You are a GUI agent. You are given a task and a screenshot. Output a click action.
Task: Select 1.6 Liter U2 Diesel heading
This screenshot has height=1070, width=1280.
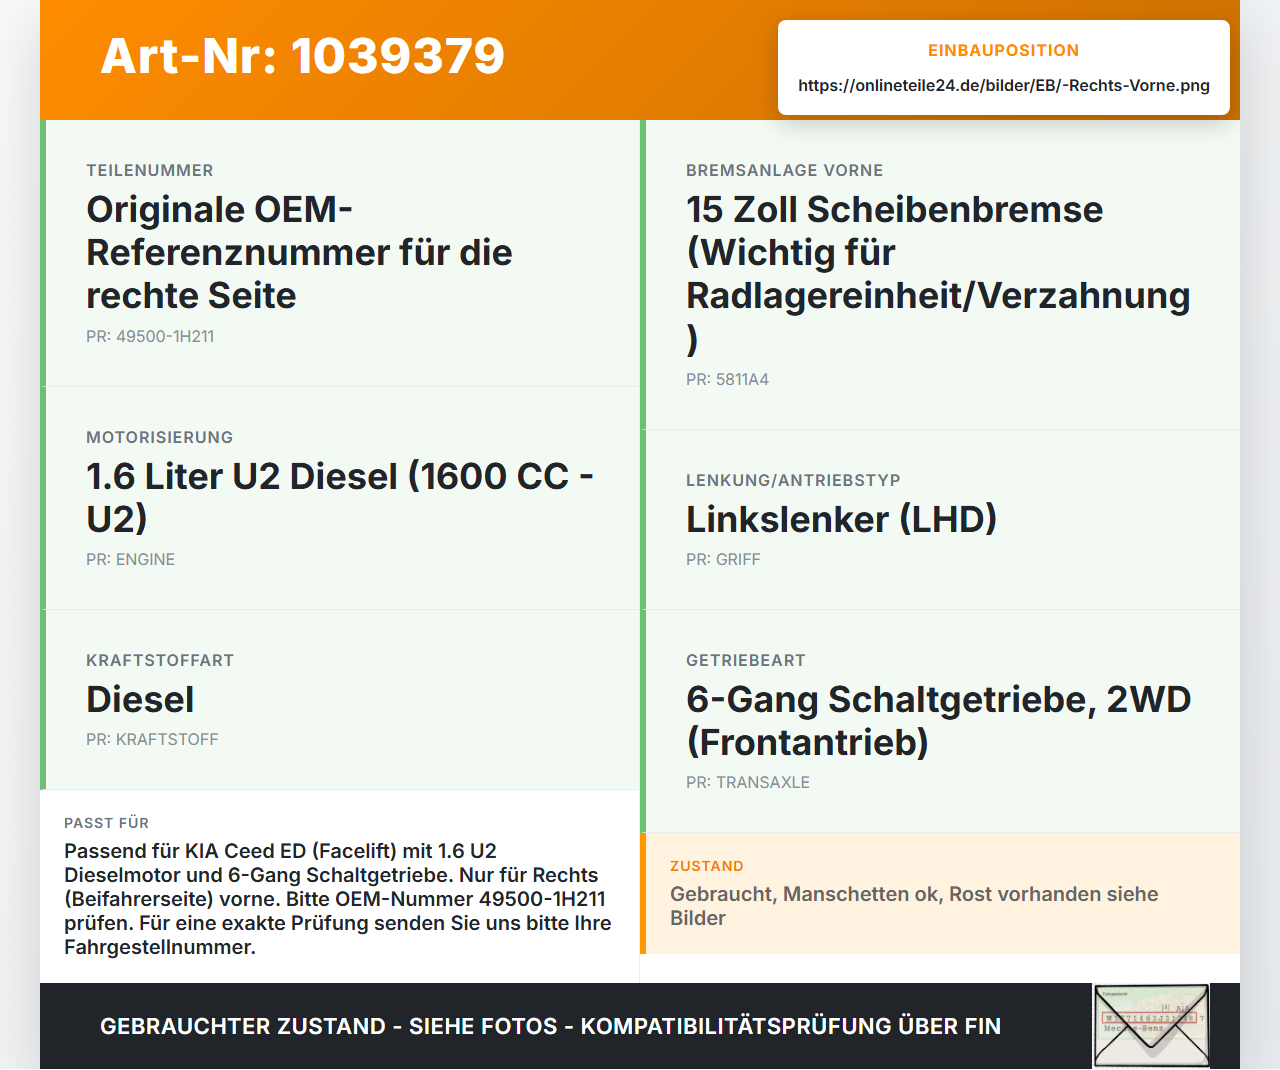point(340,497)
